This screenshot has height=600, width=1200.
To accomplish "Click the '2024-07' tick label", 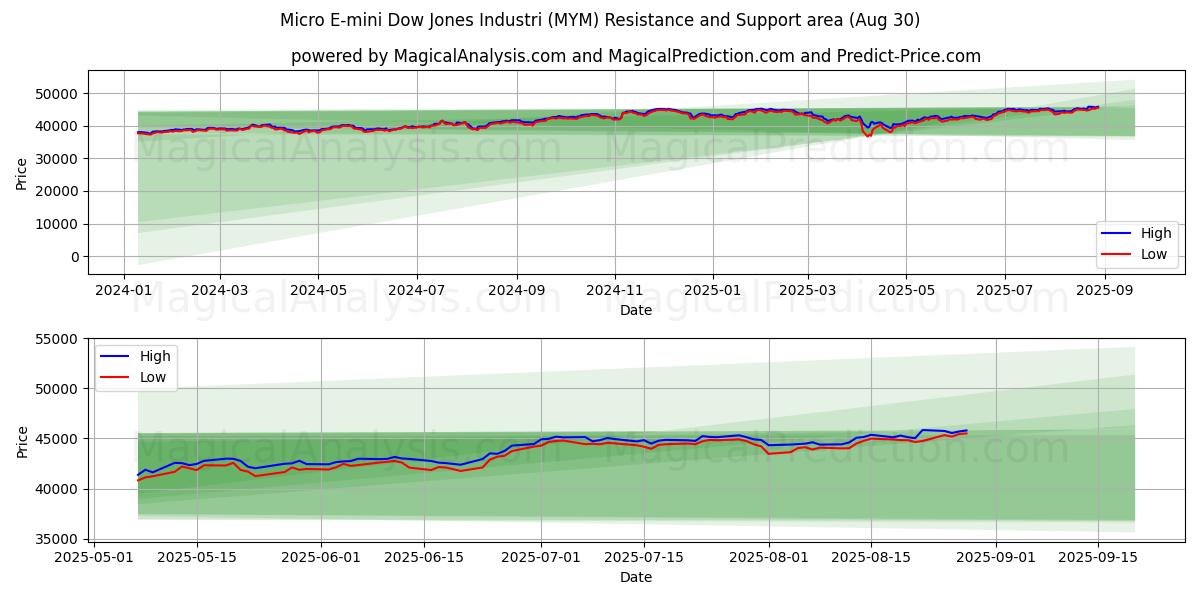I will pyautogui.click(x=416, y=290).
